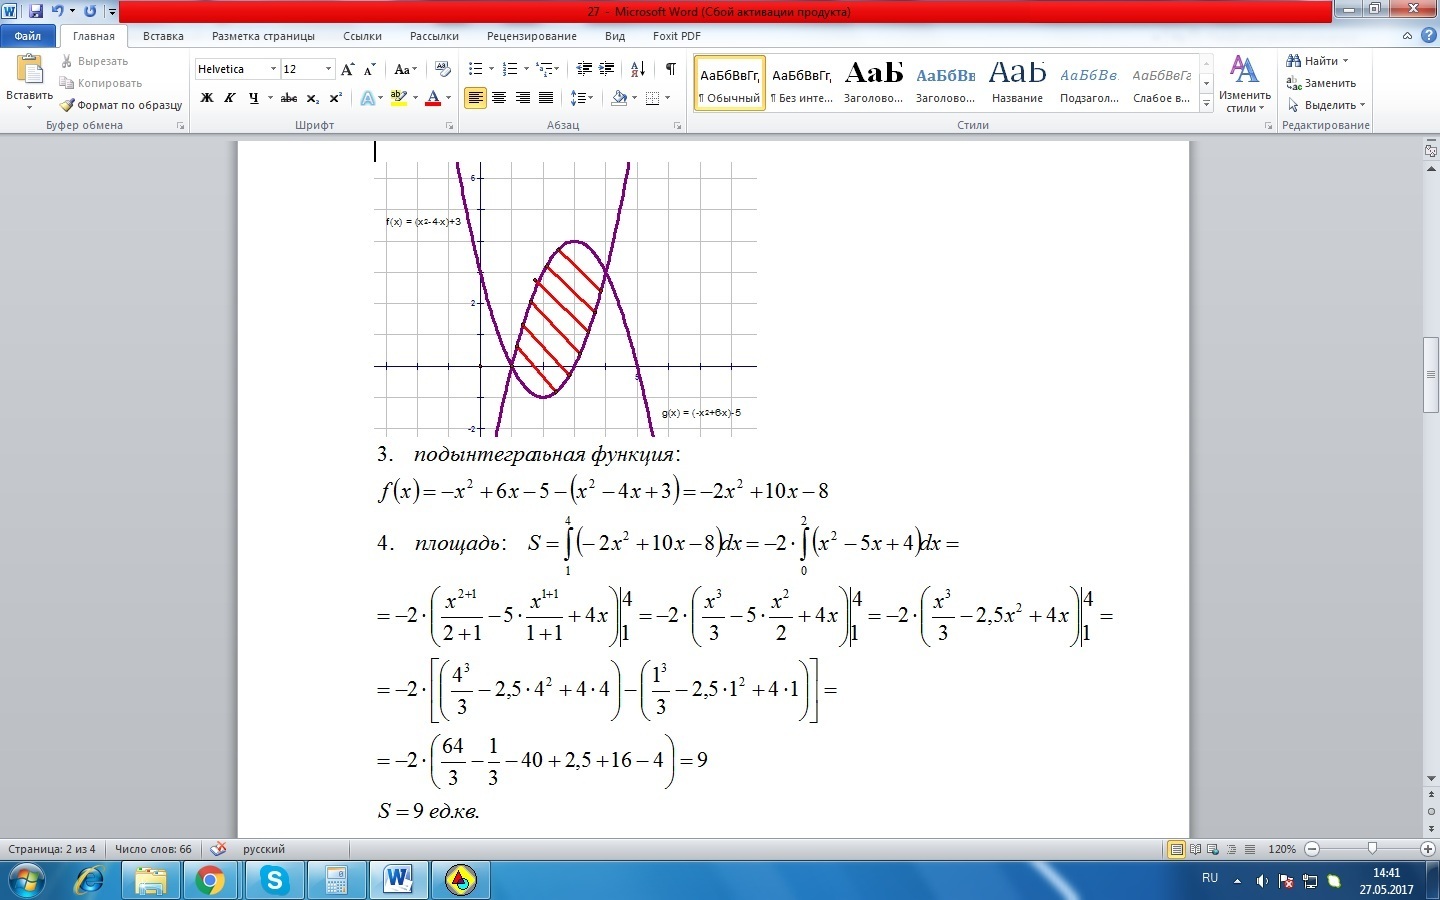Expand the font color dropdown arrow
Image resolution: width=1440 pixels, height=900 pixels.
[448, 98]
